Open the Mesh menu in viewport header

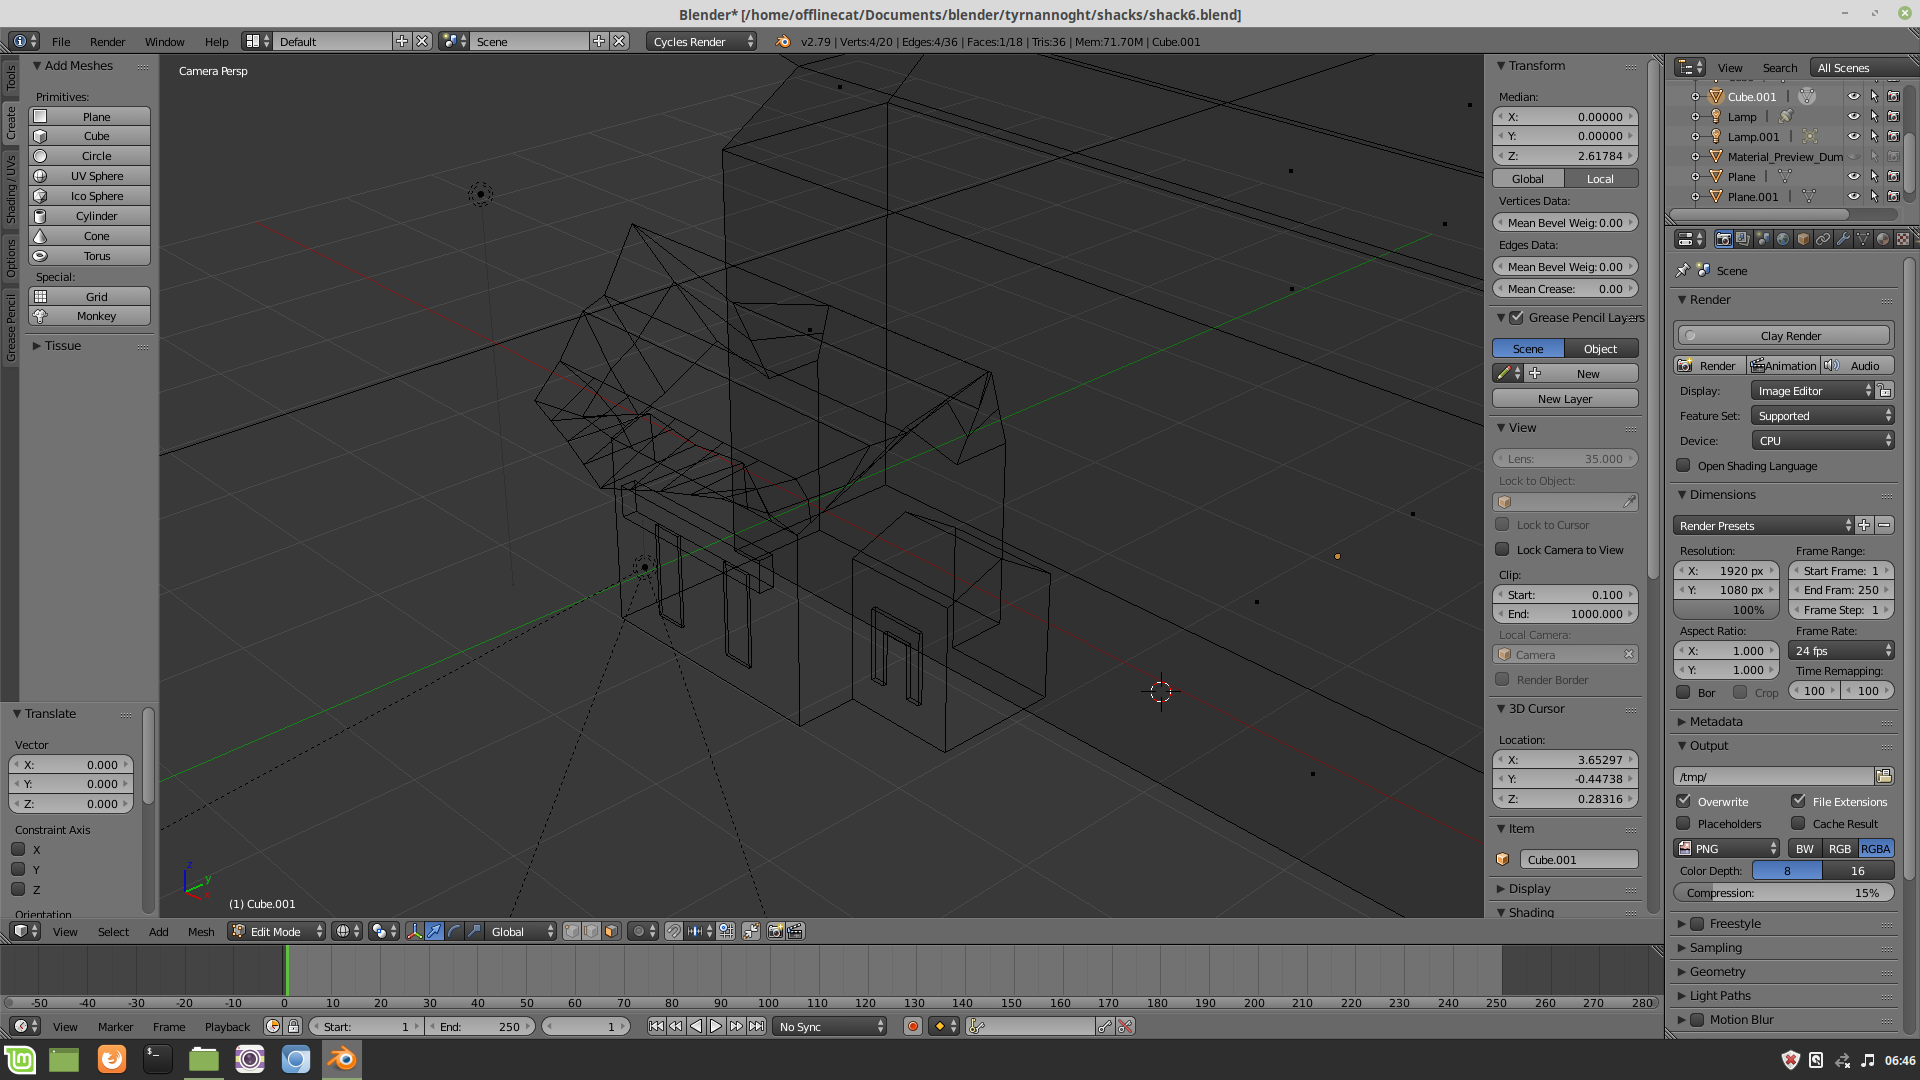point(201,931)
